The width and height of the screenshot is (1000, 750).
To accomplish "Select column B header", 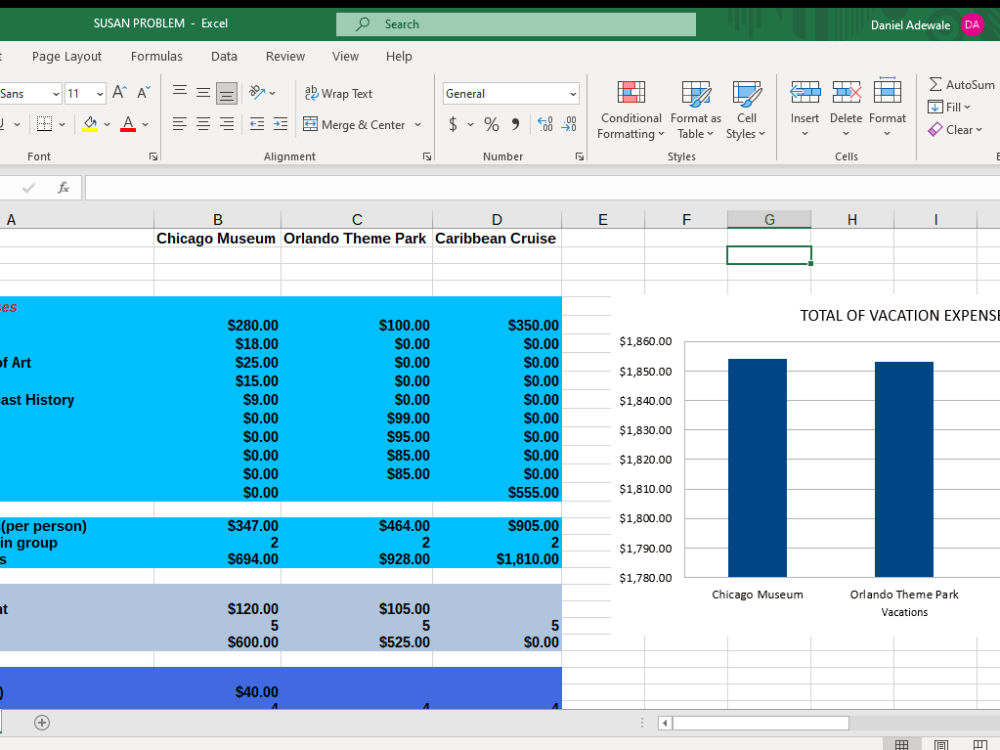I will point(217,219).
